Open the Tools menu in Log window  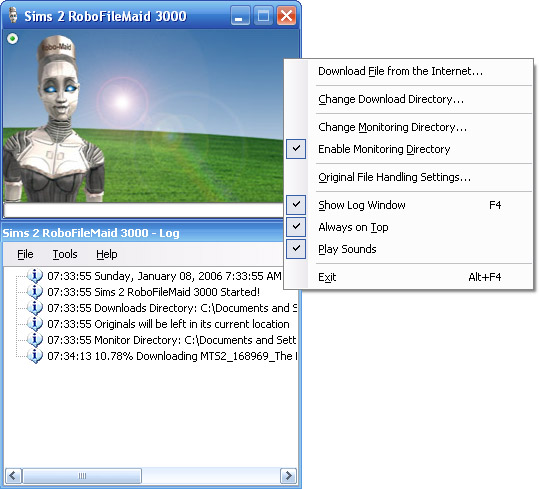(65, 254)
